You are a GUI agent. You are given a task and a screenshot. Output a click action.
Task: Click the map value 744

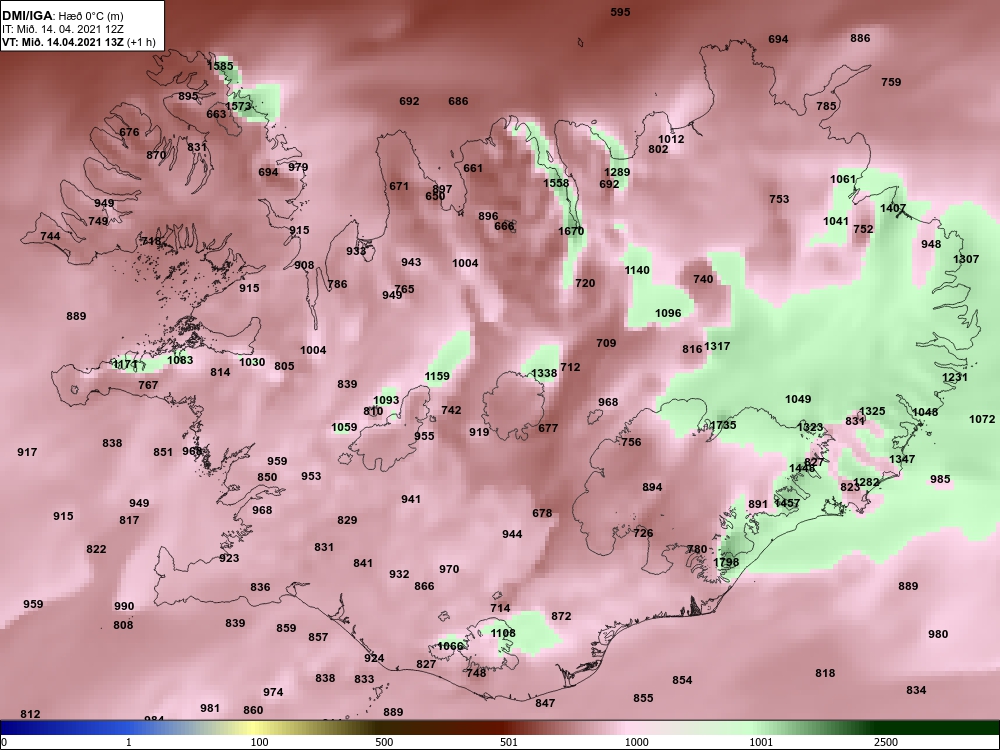50,236
